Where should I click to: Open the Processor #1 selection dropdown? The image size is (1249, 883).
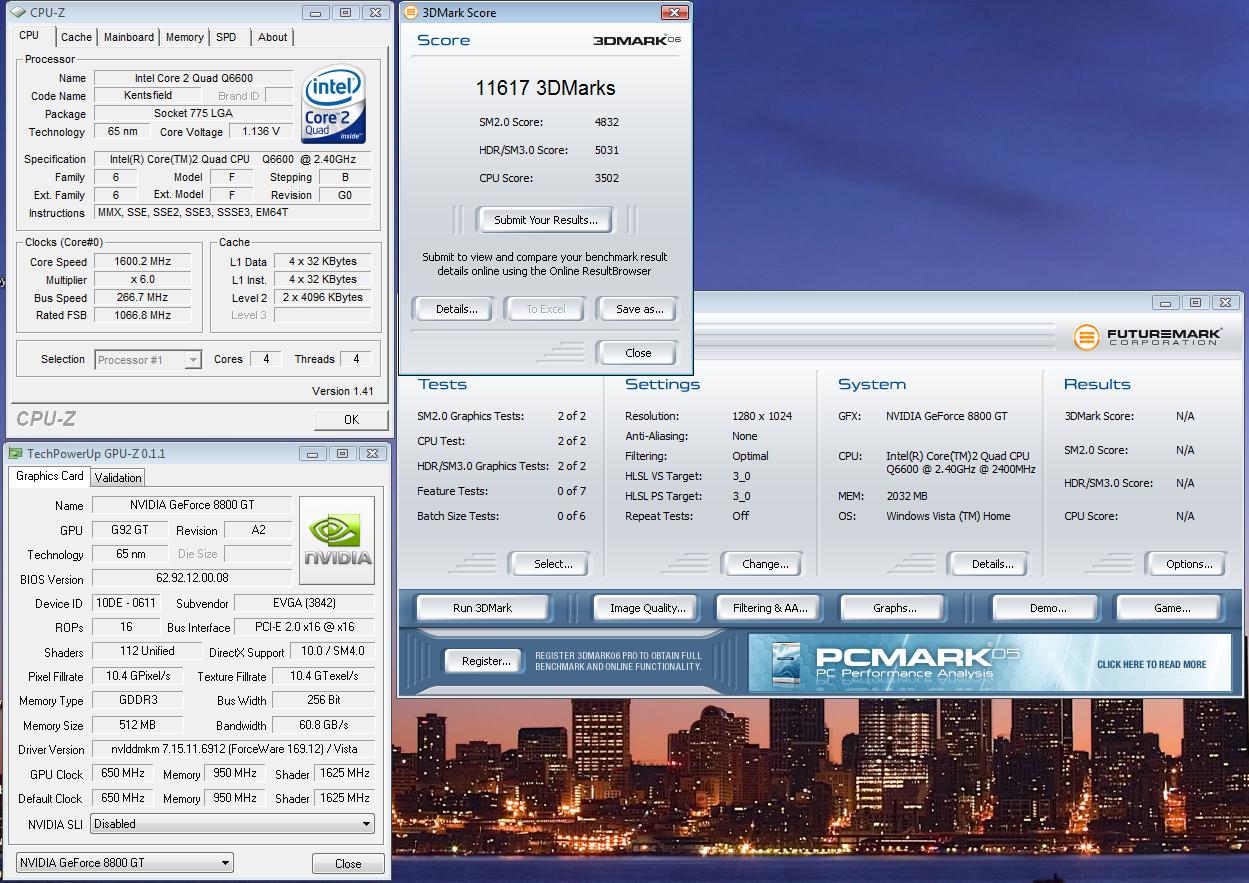(x=148, y=360)
